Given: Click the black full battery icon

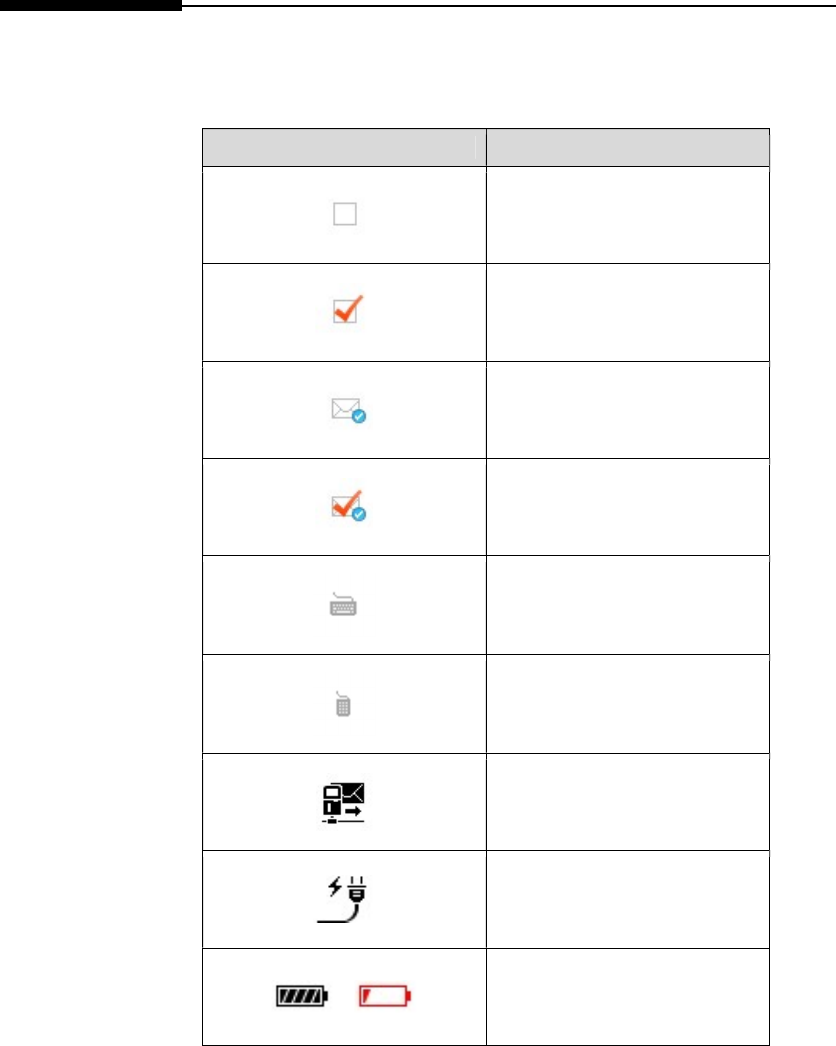Looking at the screenshot, I should [x=303, y=996].
